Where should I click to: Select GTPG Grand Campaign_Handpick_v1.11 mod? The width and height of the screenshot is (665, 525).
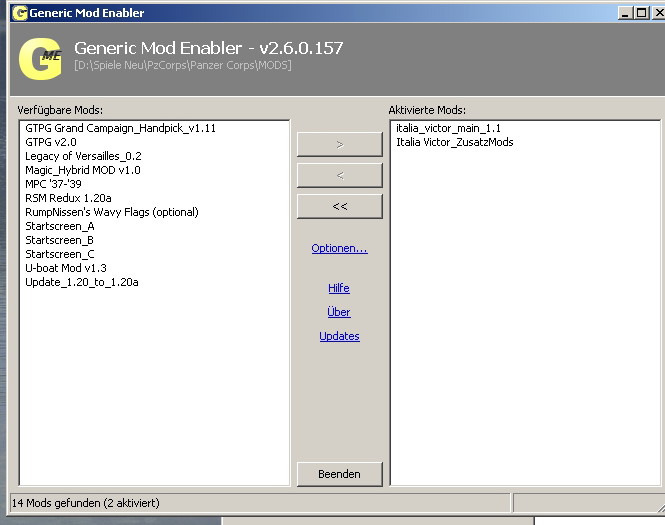click(x=120, y=128)
